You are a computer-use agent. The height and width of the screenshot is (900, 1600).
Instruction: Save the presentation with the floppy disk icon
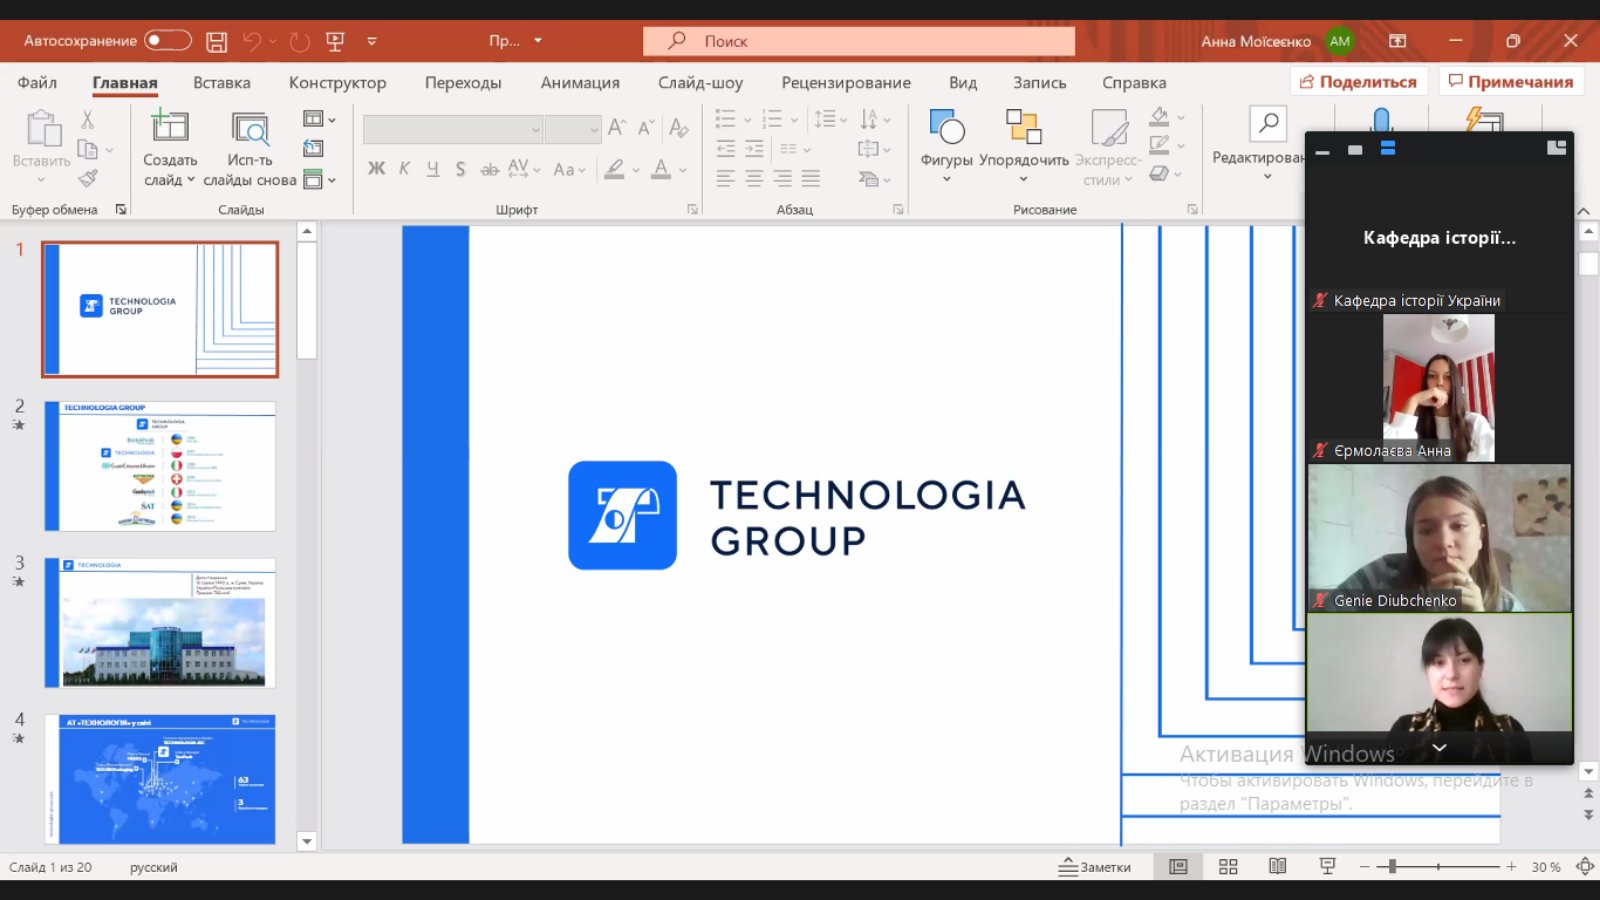(217, 41)
